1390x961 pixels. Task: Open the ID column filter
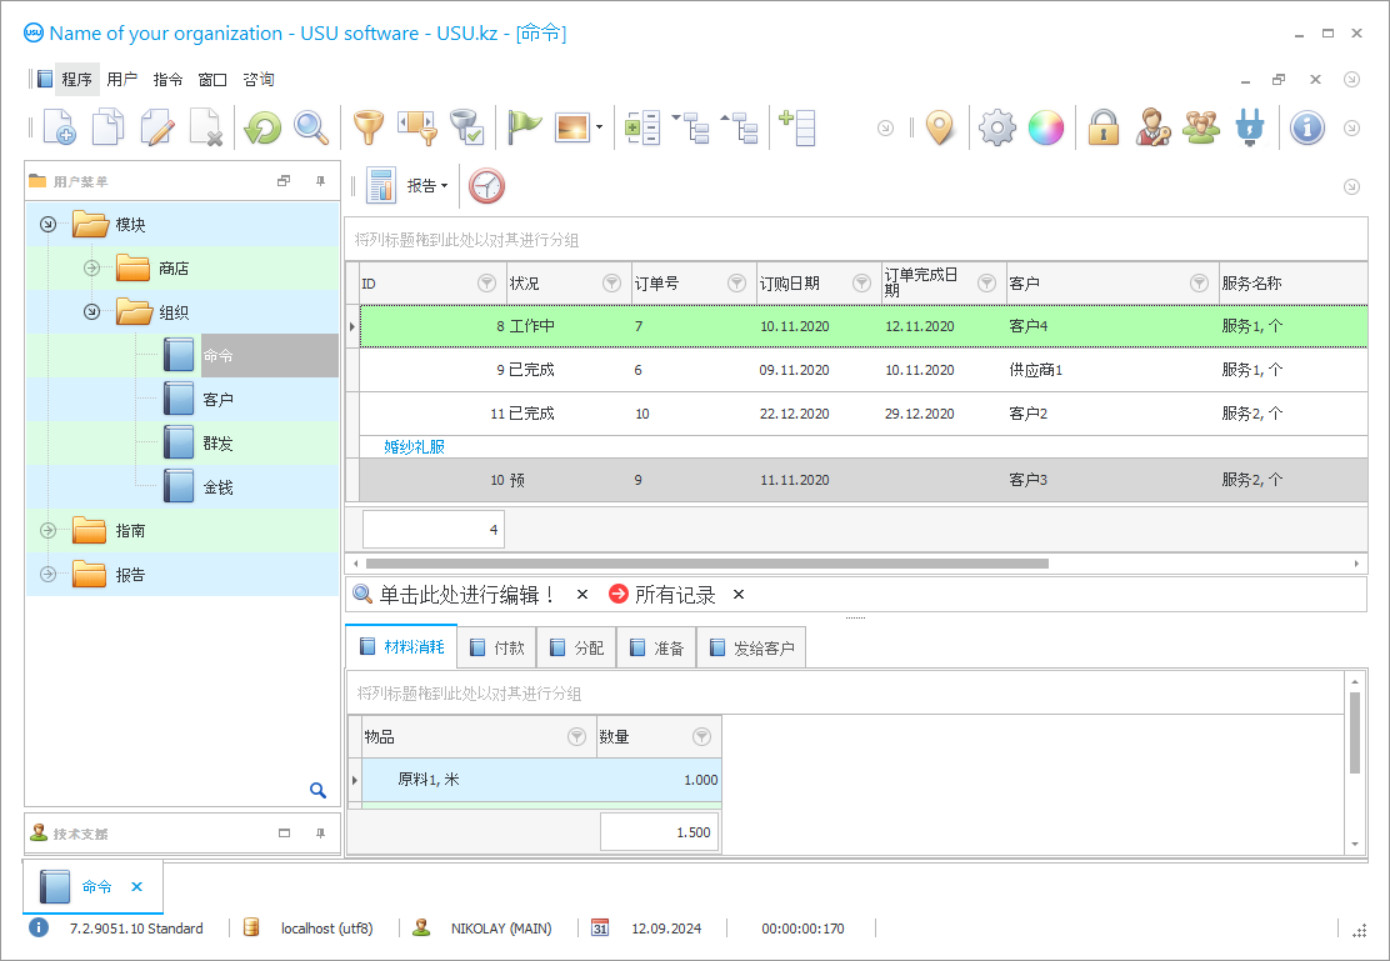pos(487,283)
